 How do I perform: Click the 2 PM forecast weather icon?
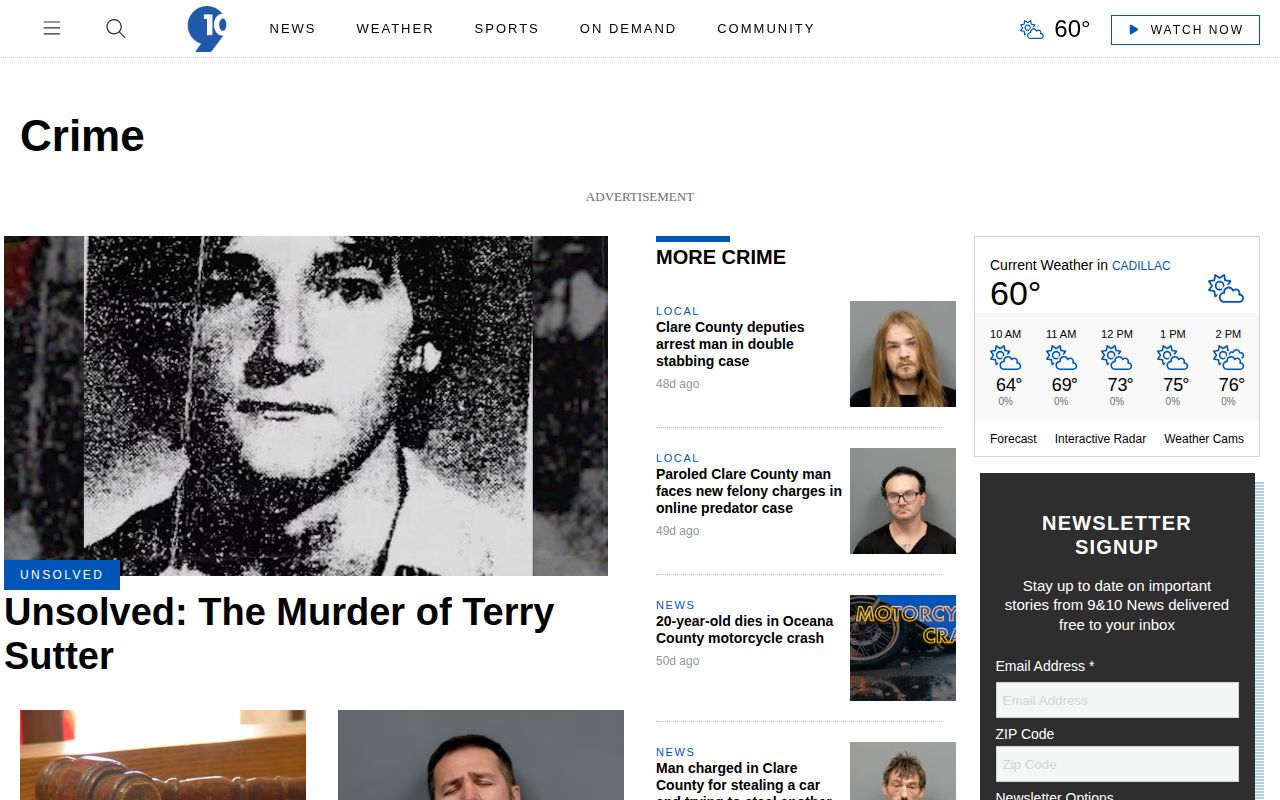point(1228,358)
